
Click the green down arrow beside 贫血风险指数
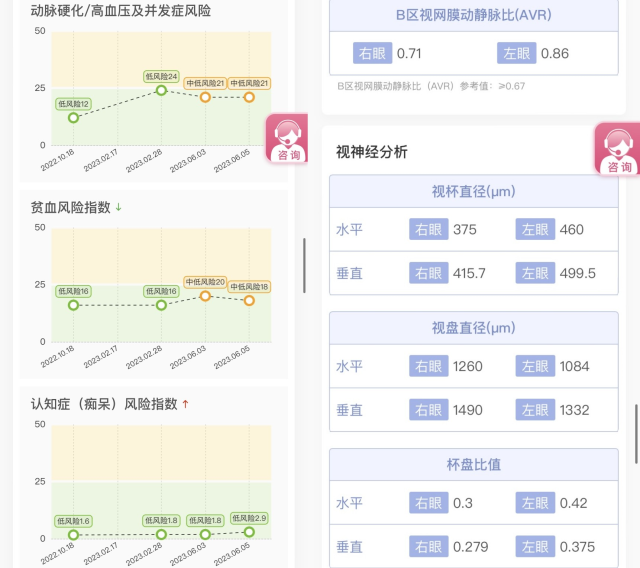[x=119, y=207]
